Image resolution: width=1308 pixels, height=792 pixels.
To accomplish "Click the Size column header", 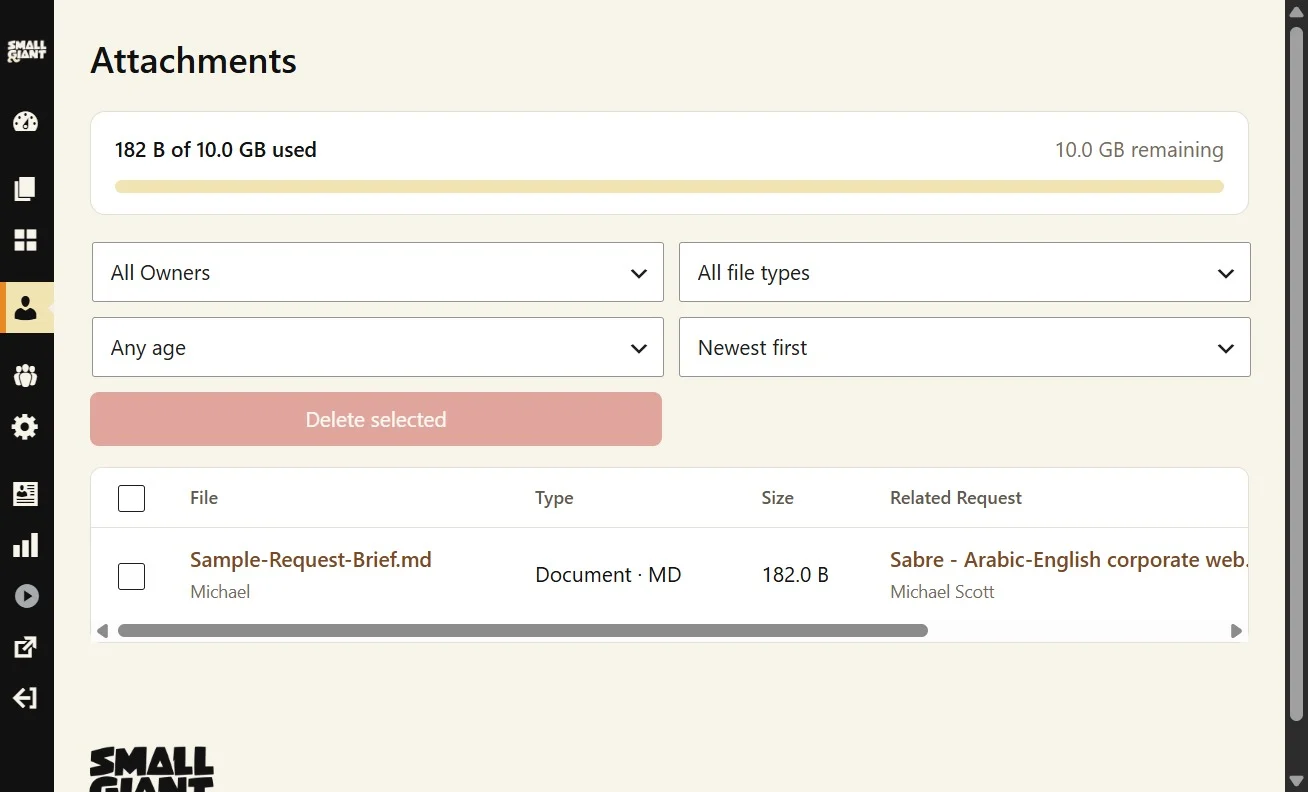I will point(777,498).
